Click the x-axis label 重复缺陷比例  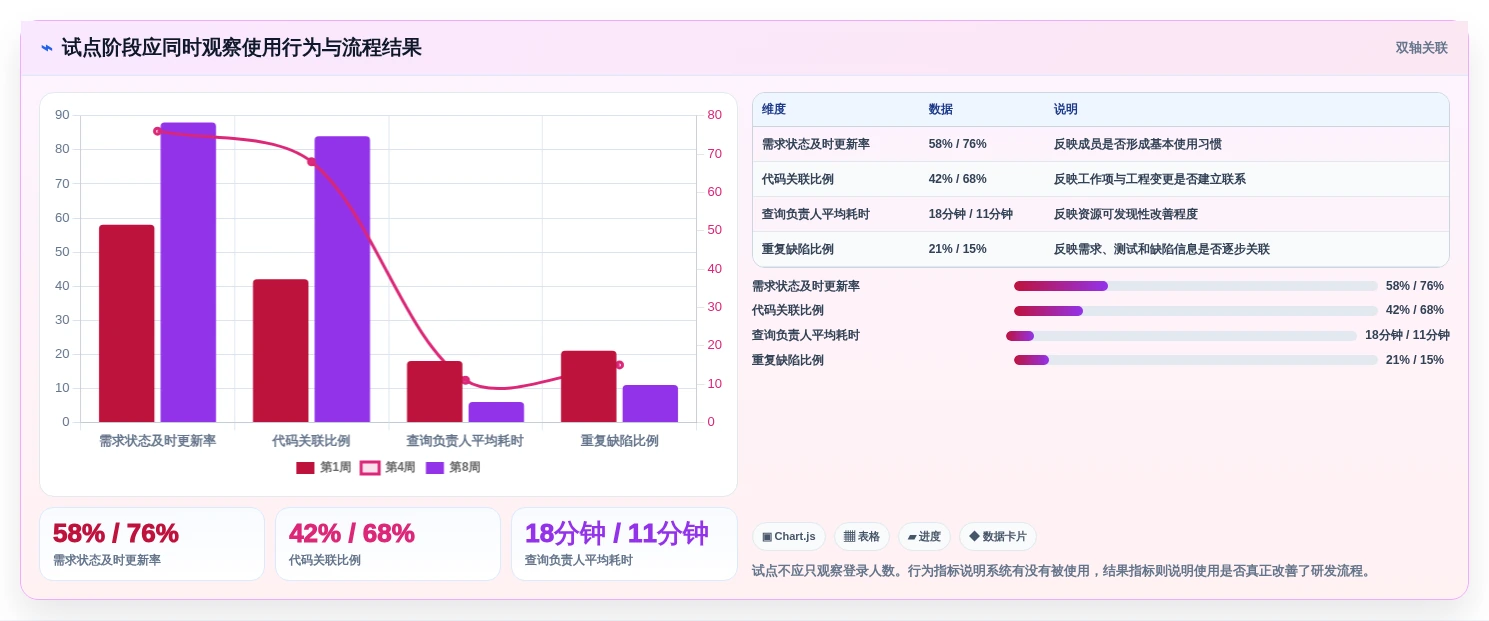click(619, 441)
